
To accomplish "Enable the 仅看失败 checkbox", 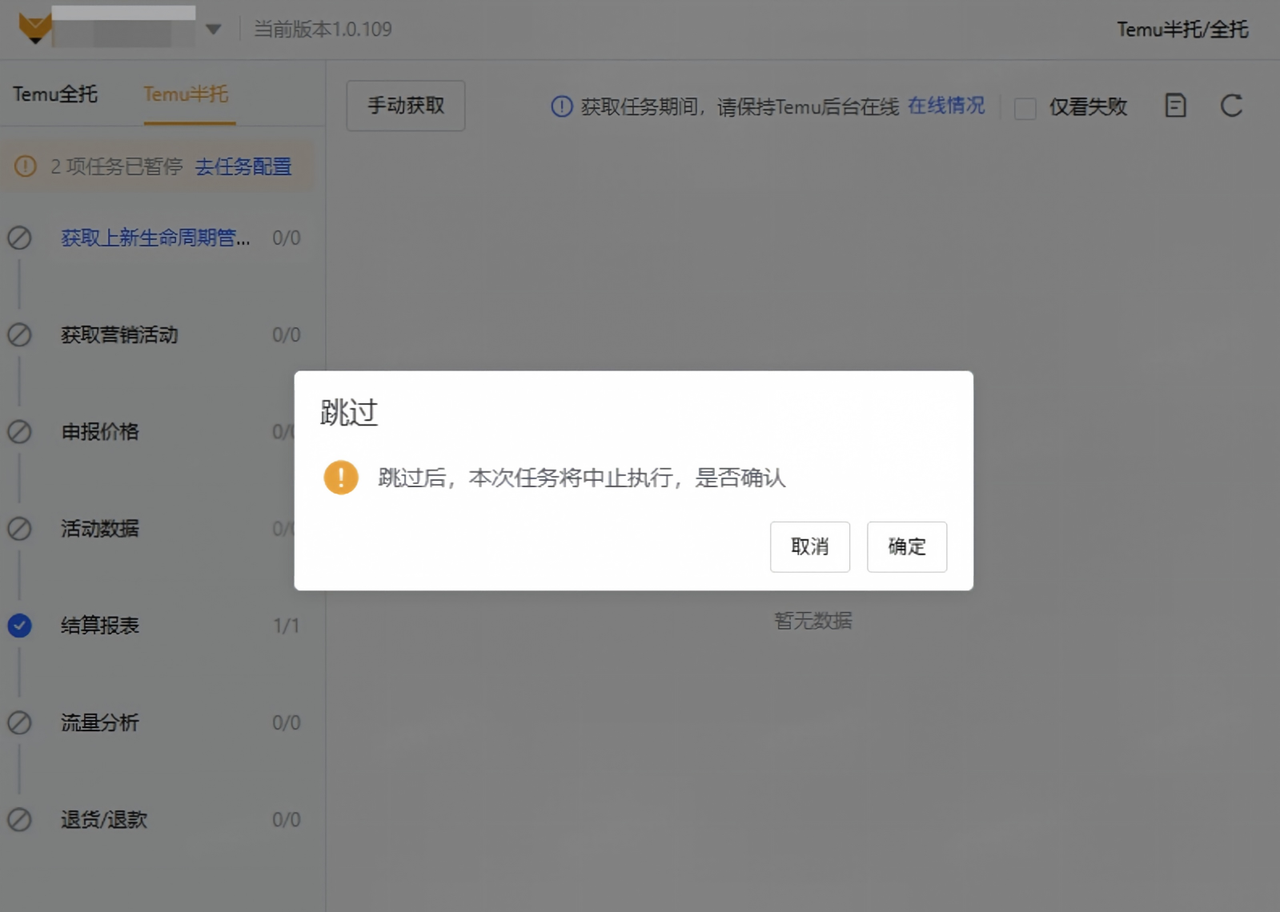I will point(1025,108).
